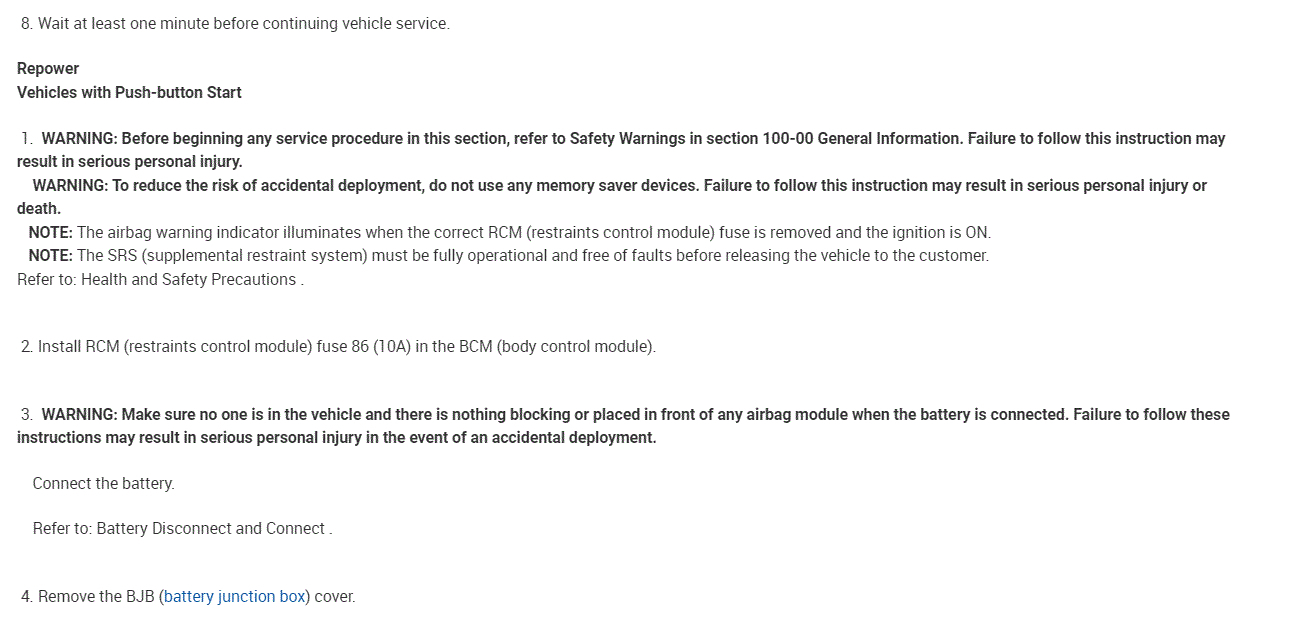The image size is (1290, 619).
Task: Open Battery Disconnect and Connect reference
Action: point(211,529)
